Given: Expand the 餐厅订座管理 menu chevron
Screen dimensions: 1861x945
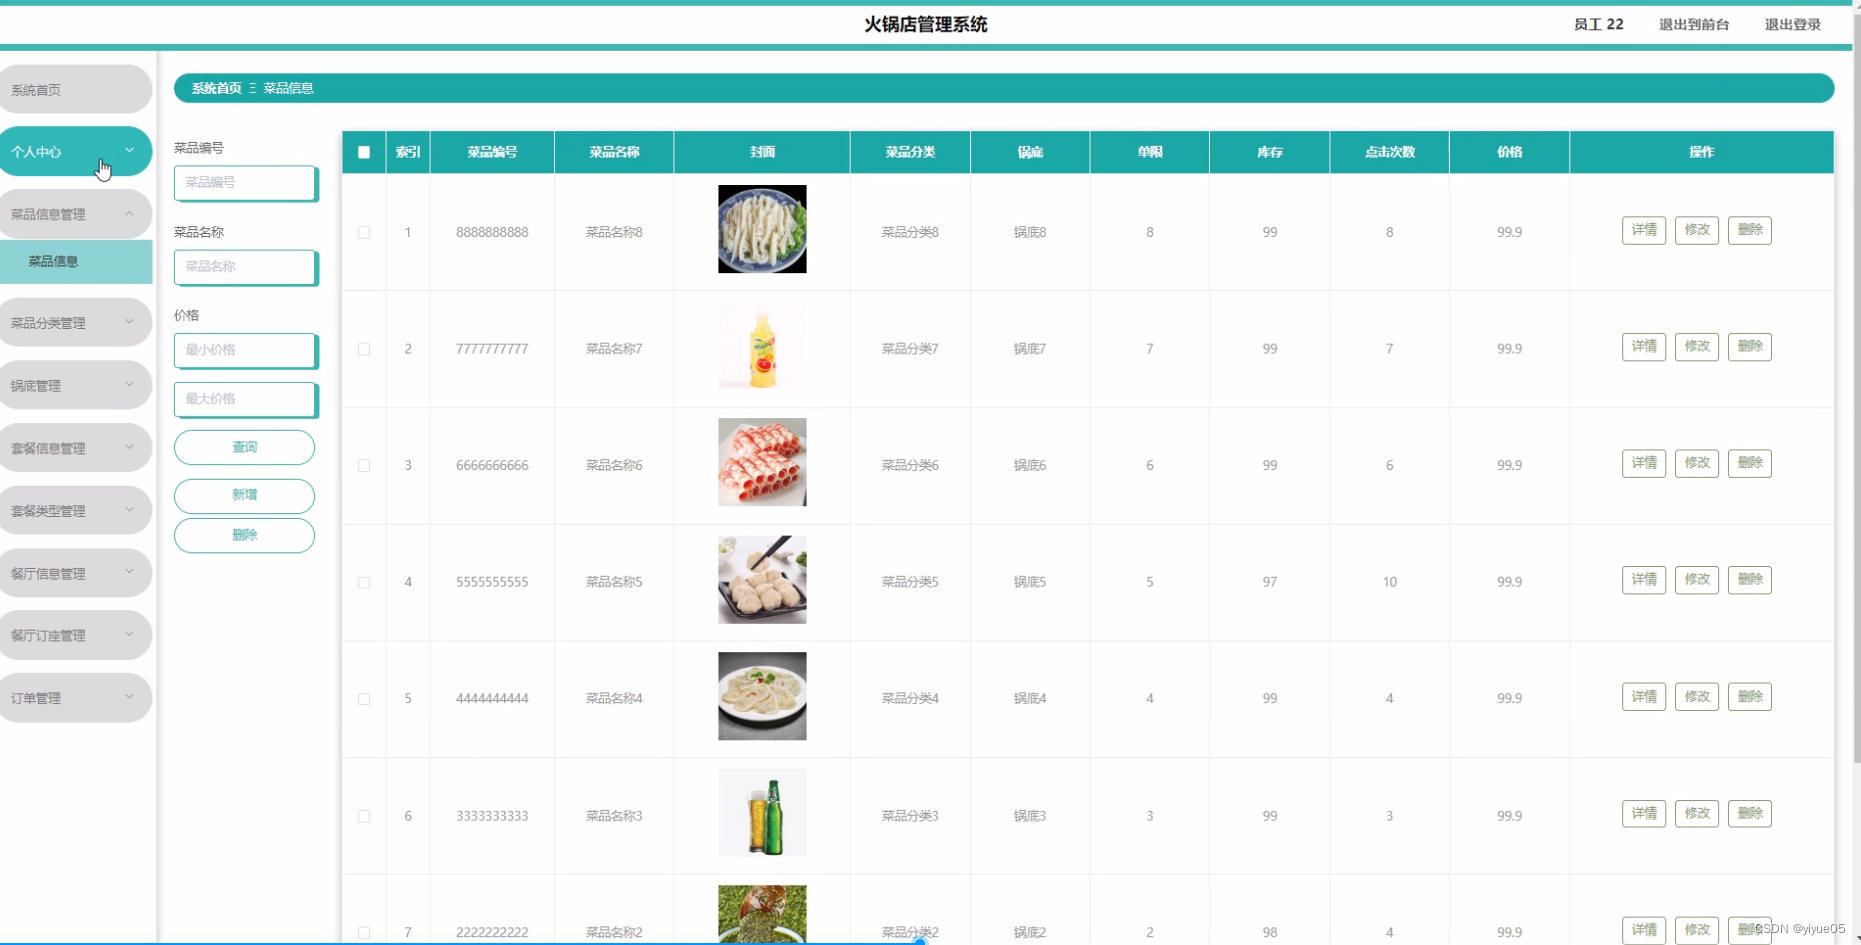Looking at the screenshot, I should click(129, 635).
